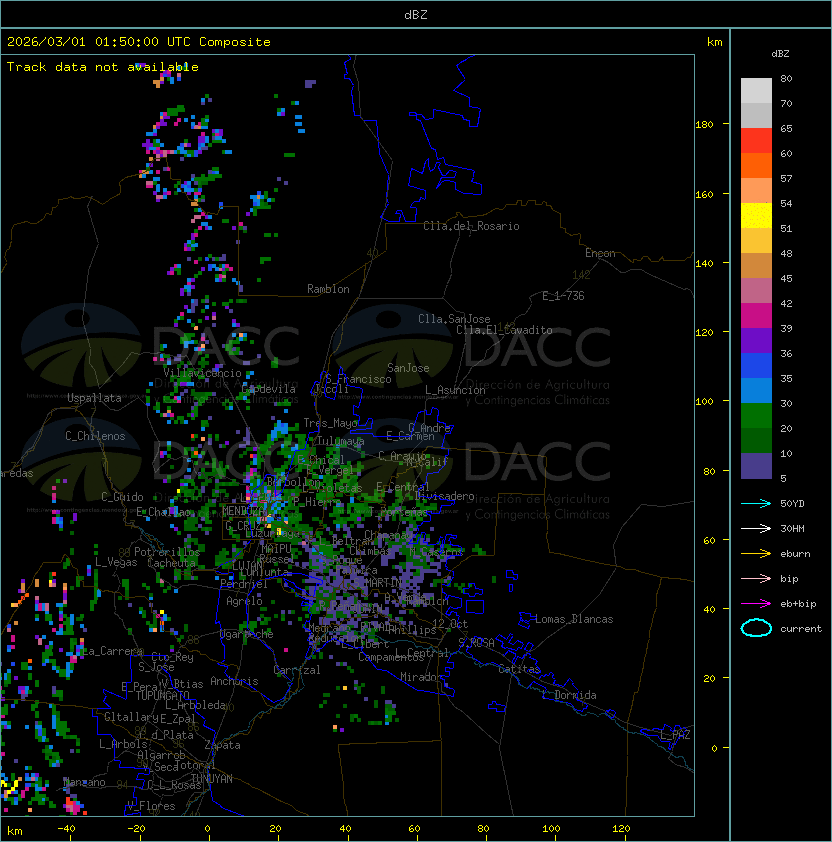This screenshot has height=842, width=832.
Task: Click the 'Divisadero' map label
Action: 444,496
